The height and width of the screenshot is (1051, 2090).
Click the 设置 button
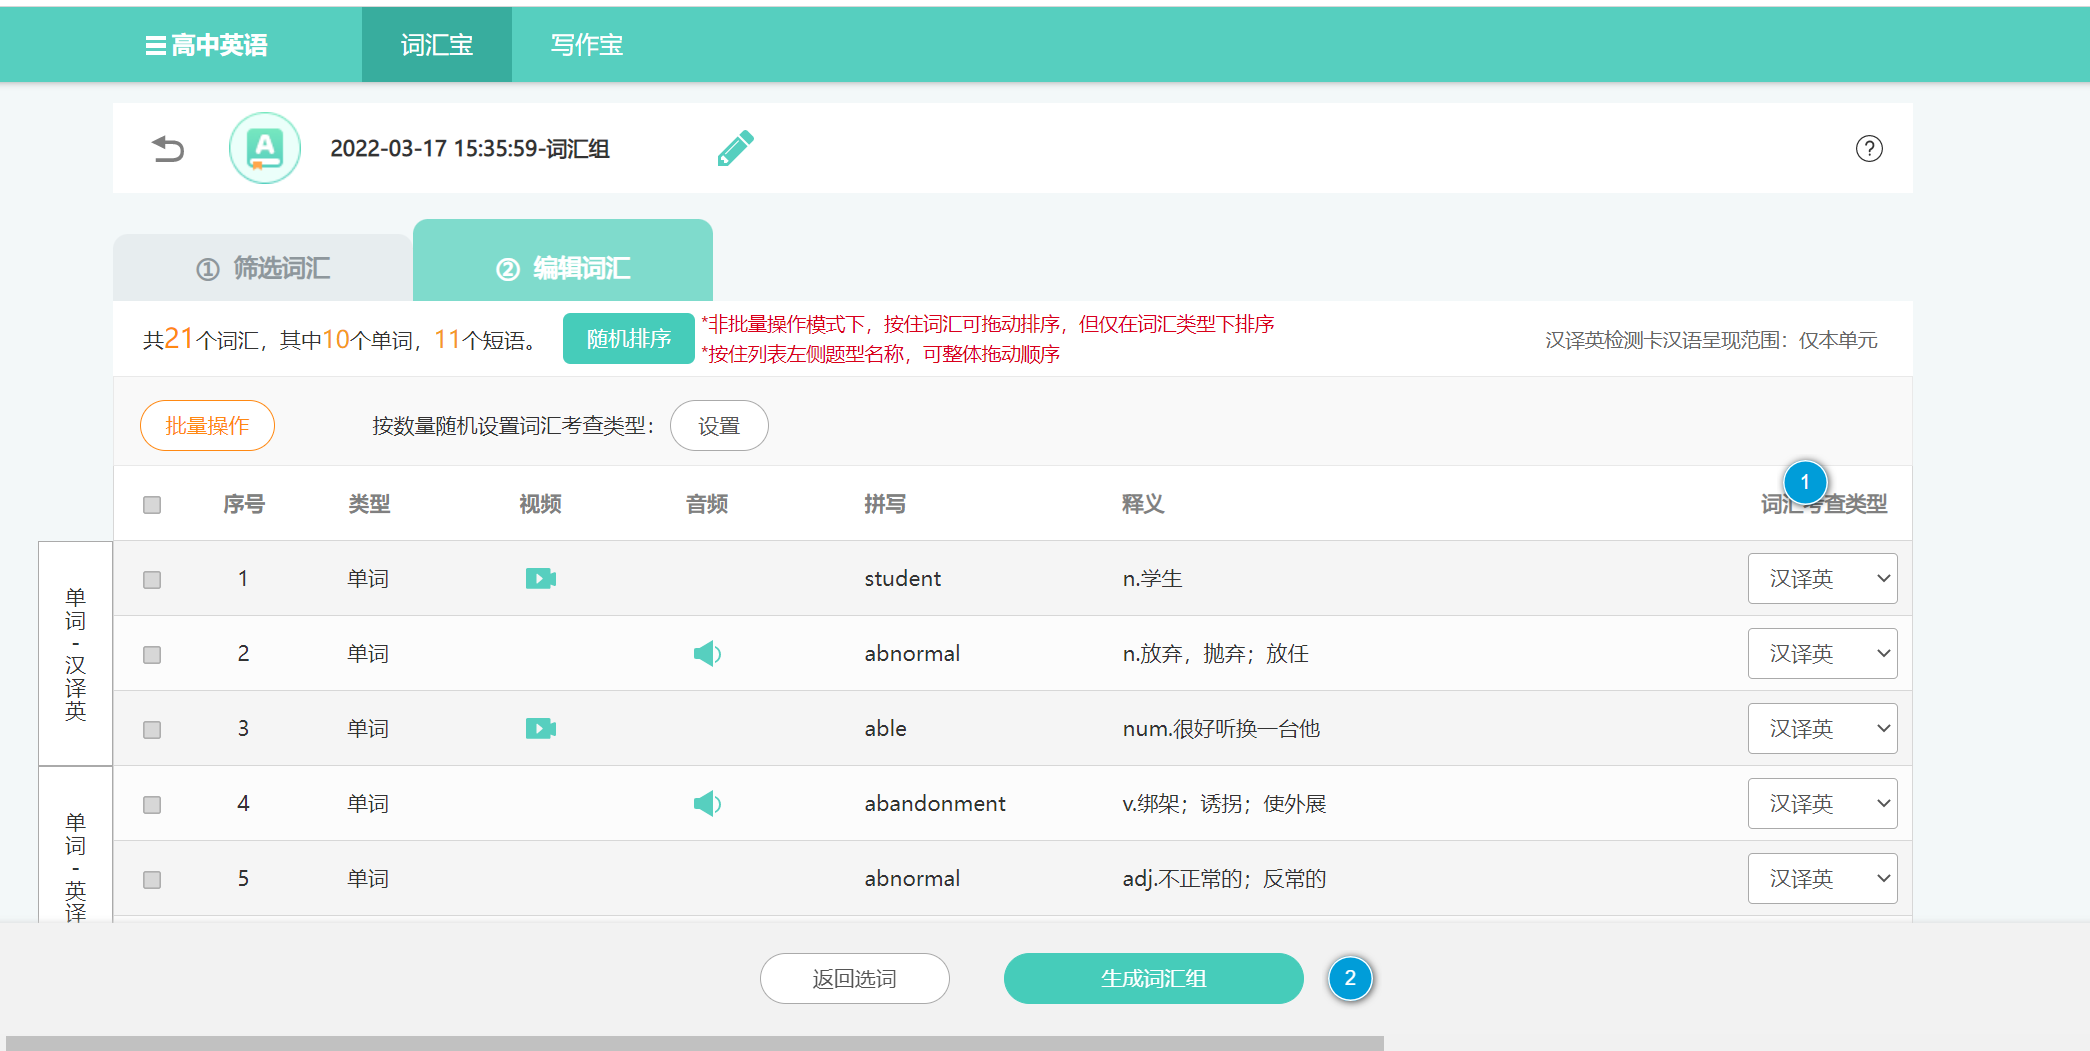click(719, 426)
